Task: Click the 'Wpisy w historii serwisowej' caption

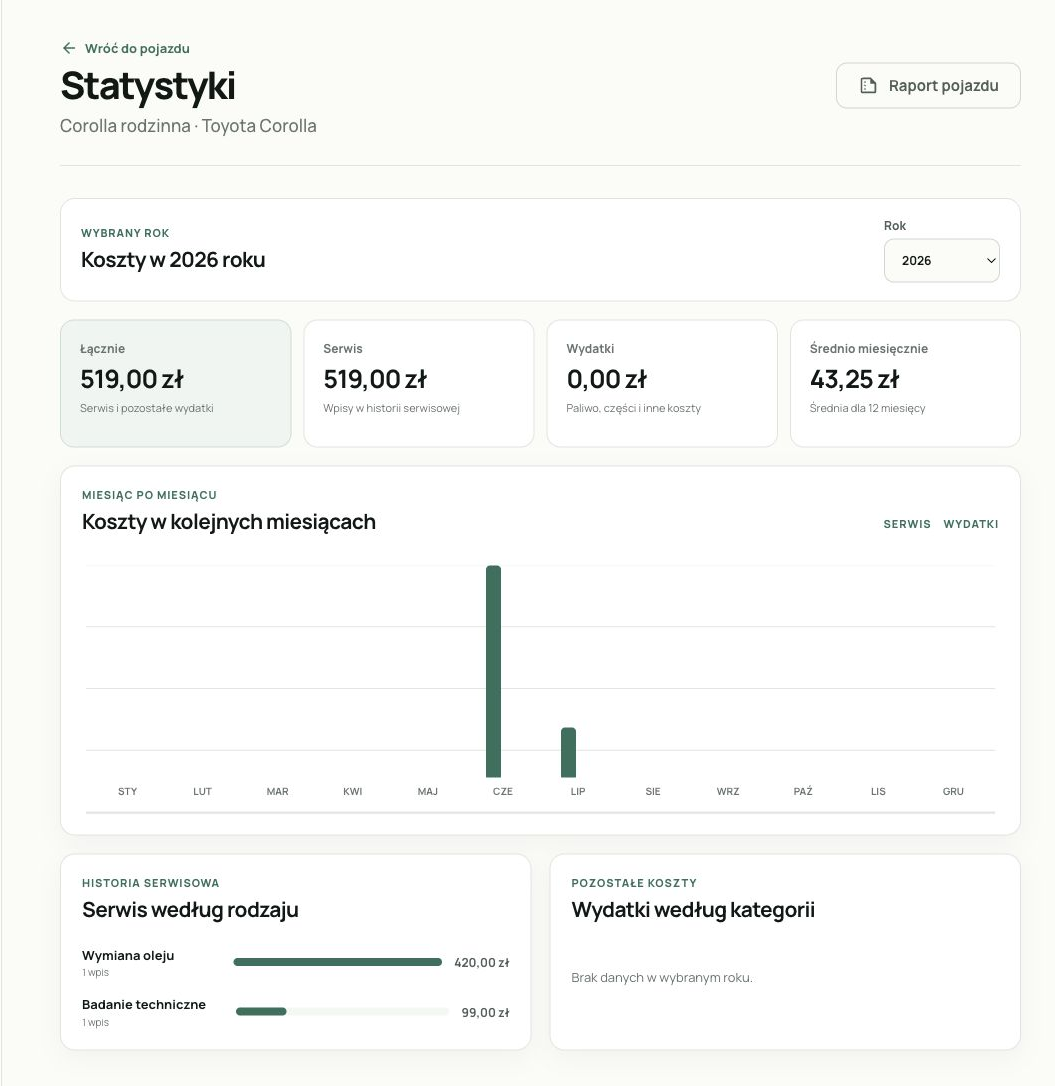Action: pos(391,409)
